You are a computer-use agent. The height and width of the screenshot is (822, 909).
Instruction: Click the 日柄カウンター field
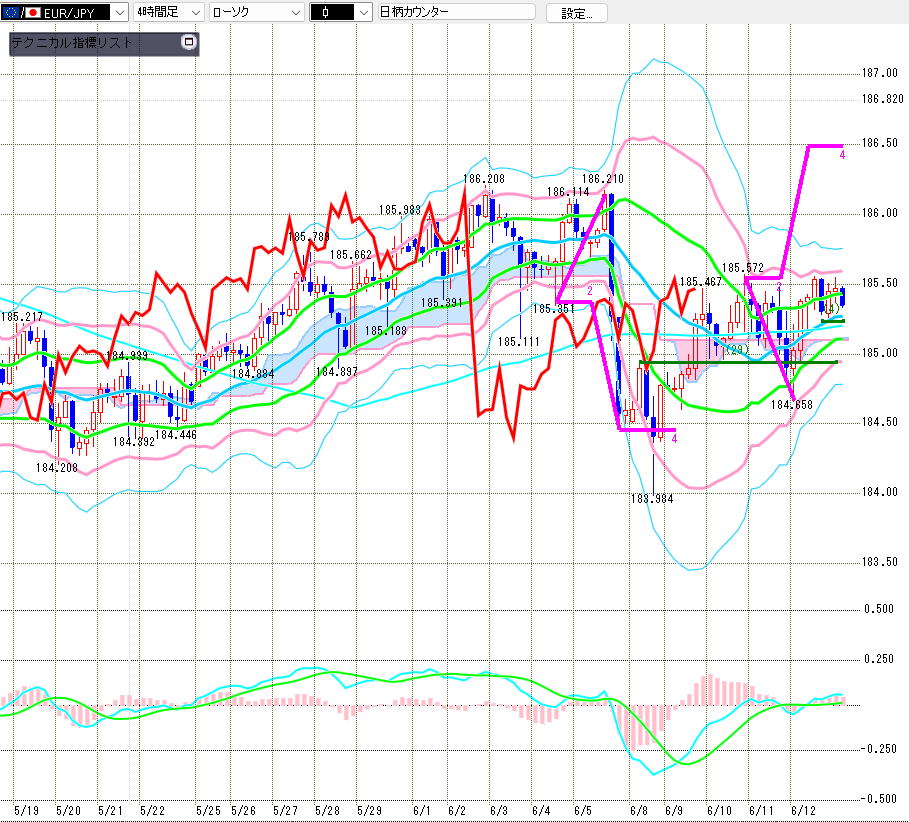point(456,12)
